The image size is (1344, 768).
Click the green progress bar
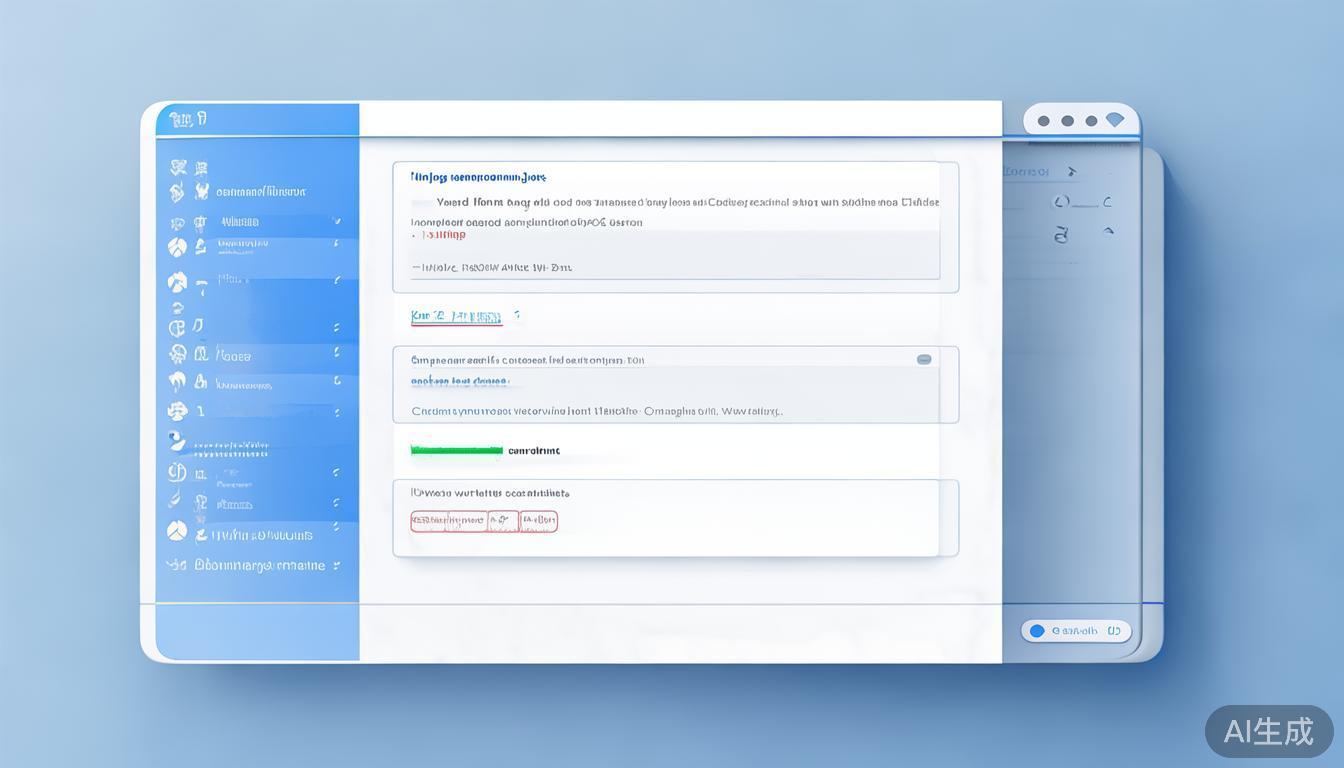pyautogui.click(x=456, y=451)
